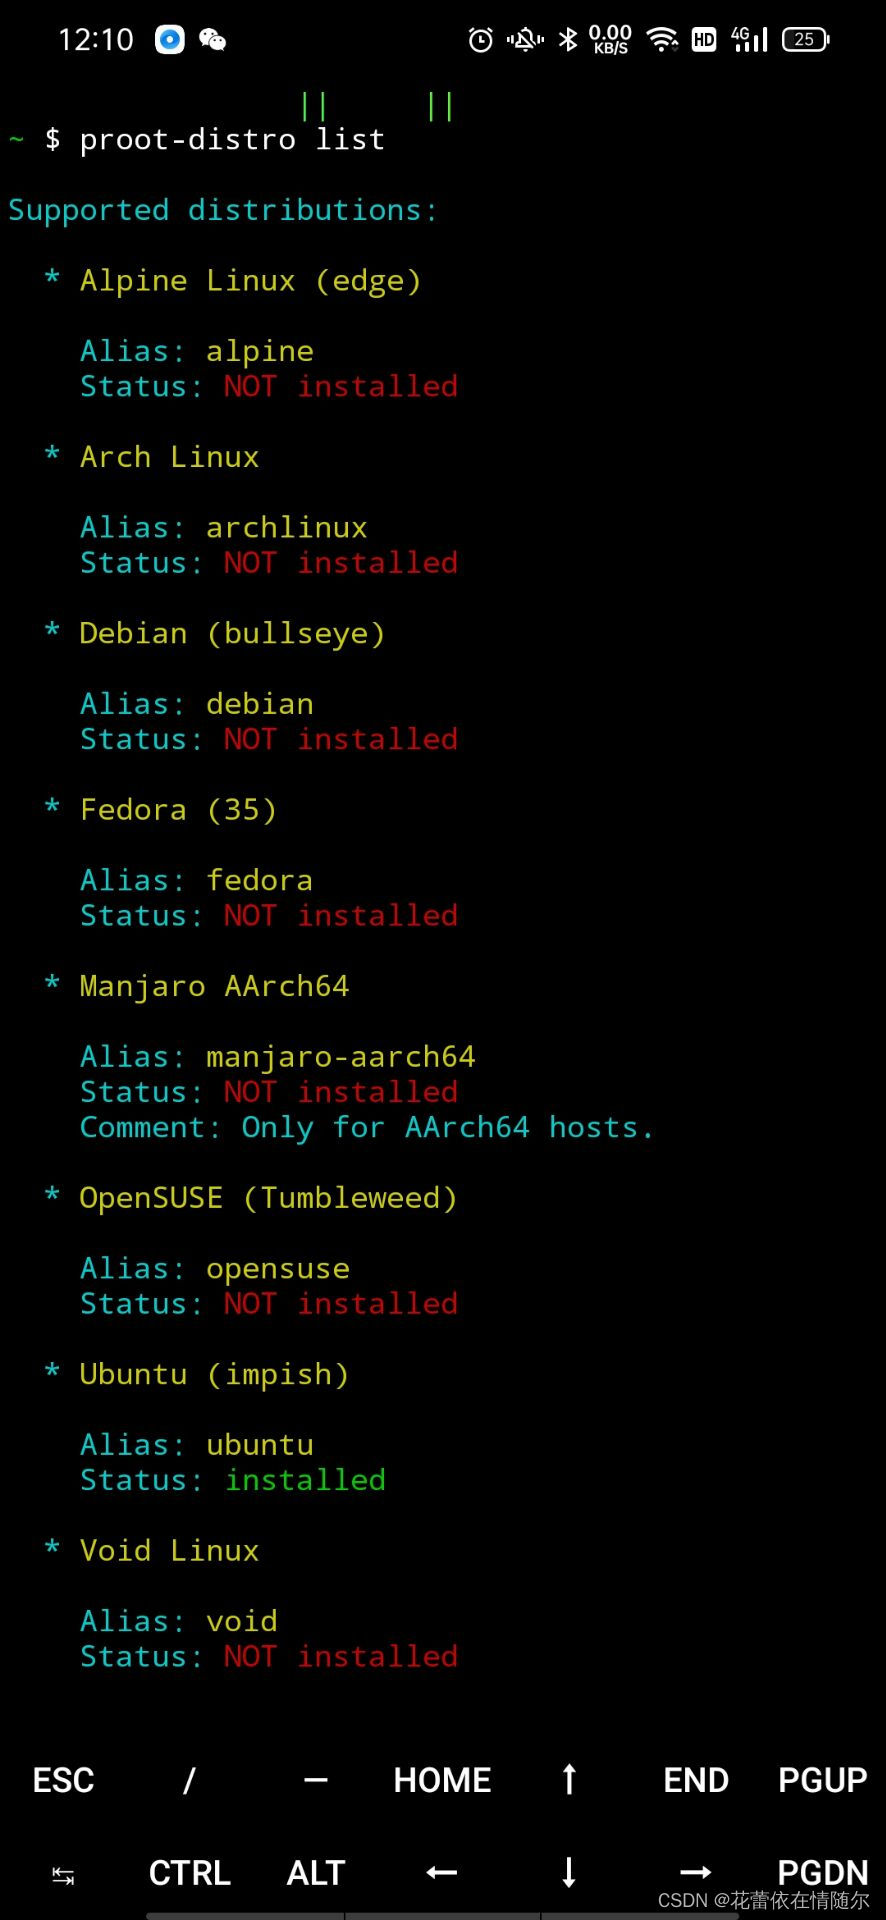Tap the Bluetooth icon in the status bar
886x1920 pixels.
tap(568, 39)
